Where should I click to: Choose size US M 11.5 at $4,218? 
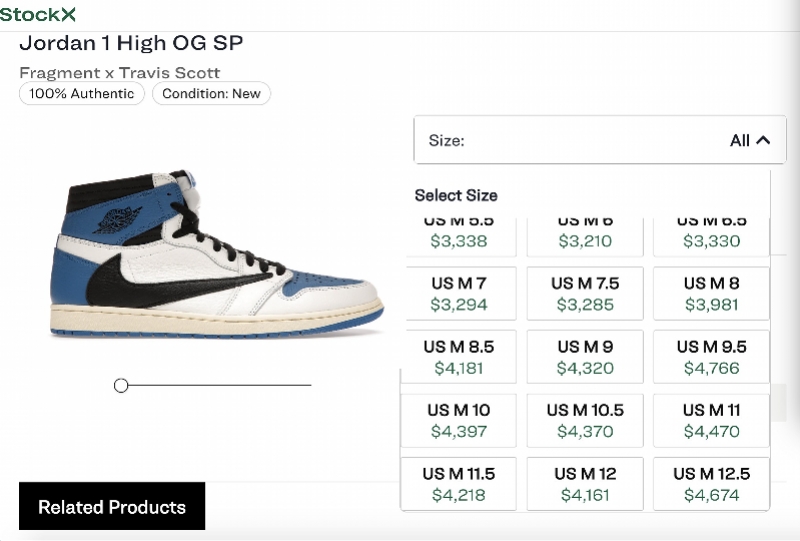click(459, 484)
